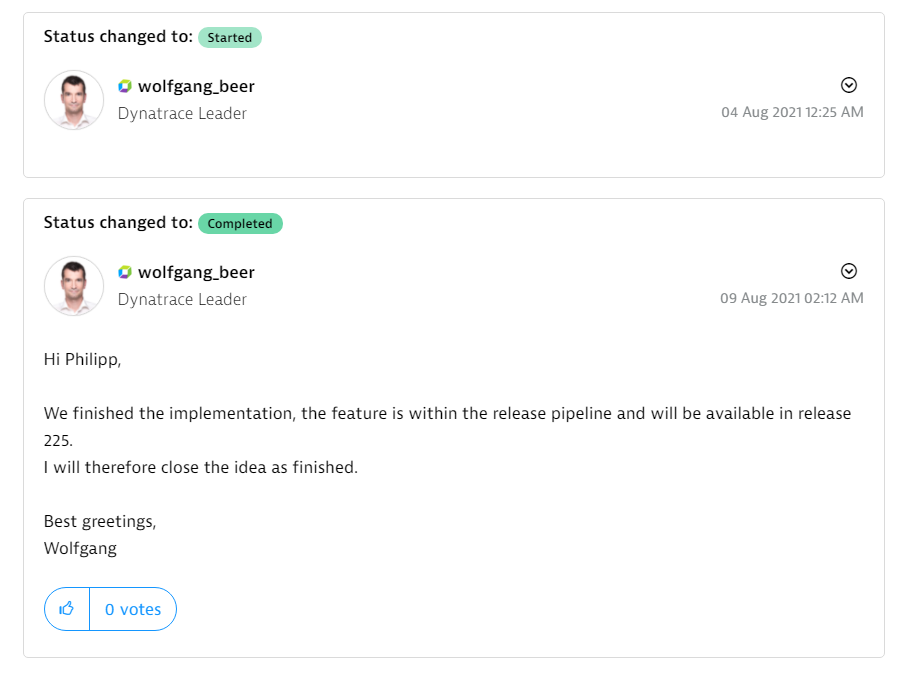Open wolfgang_beer's avatar in the Completed post
Screen dimensions: 912x676
point(74,286)
